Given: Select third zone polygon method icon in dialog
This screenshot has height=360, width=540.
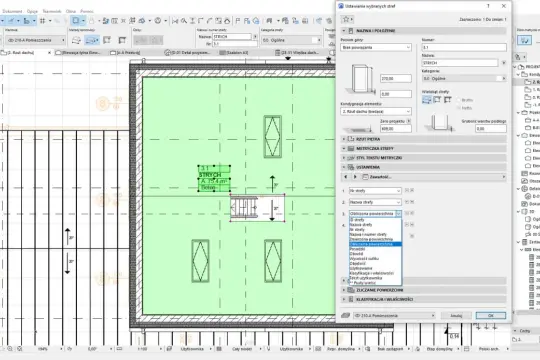Looking at the screenshot, I should (x=447, y=100).
